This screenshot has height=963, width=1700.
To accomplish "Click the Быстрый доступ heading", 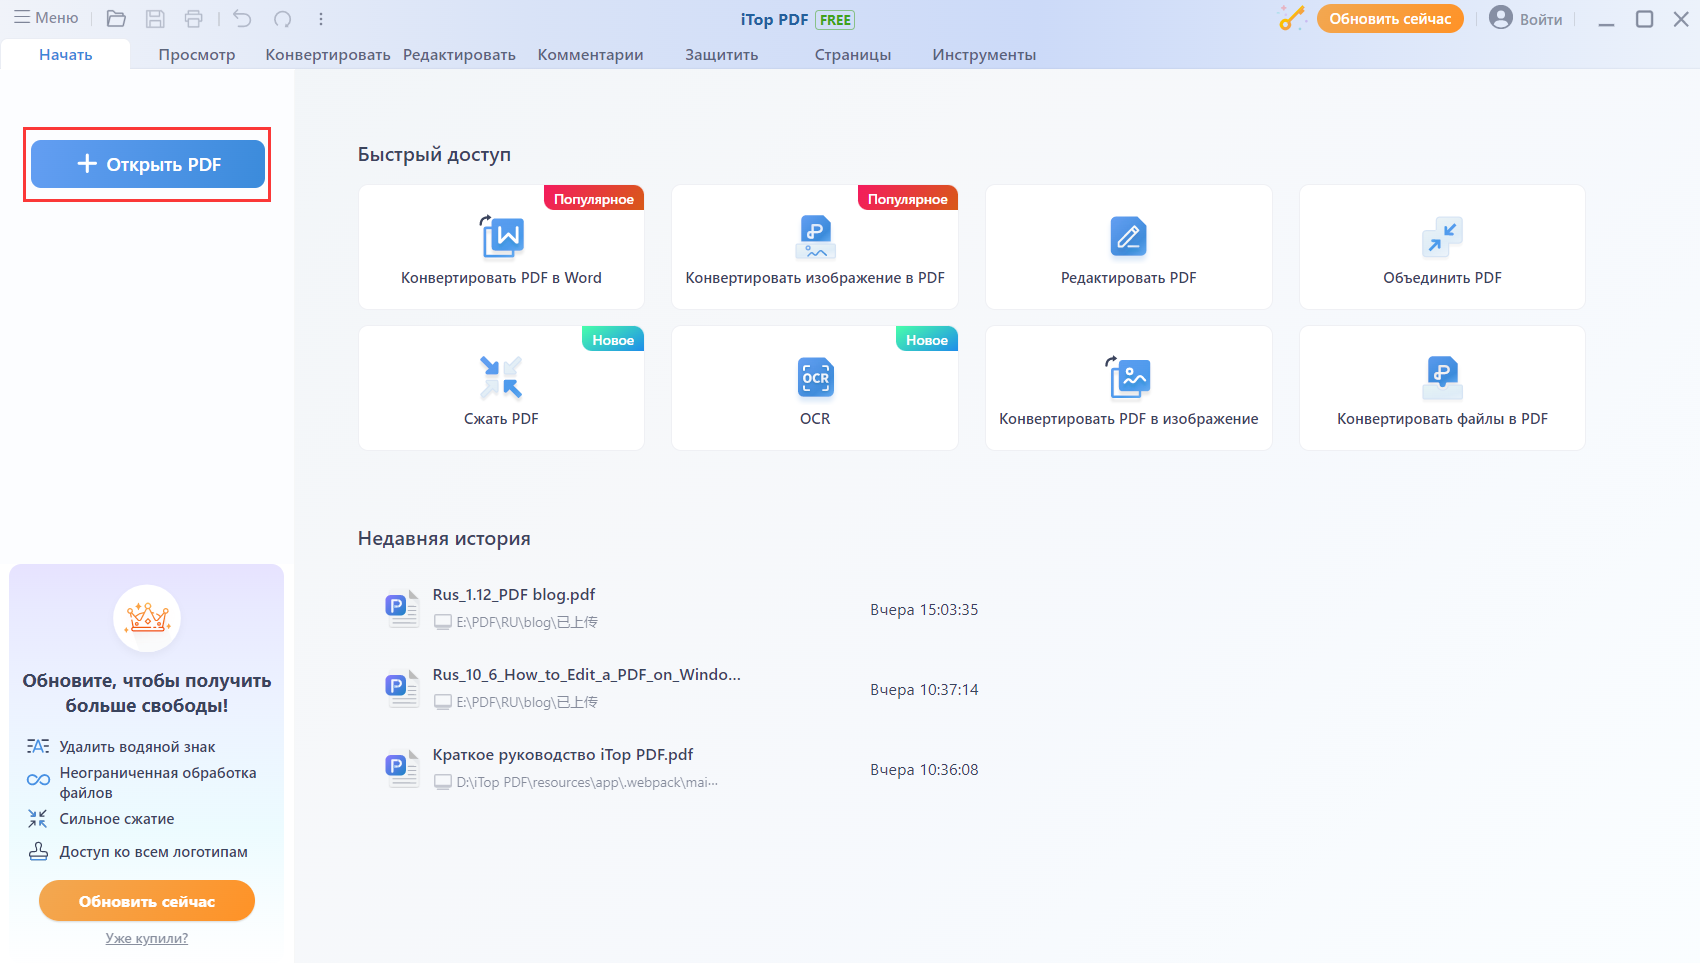I will [434, 155].
